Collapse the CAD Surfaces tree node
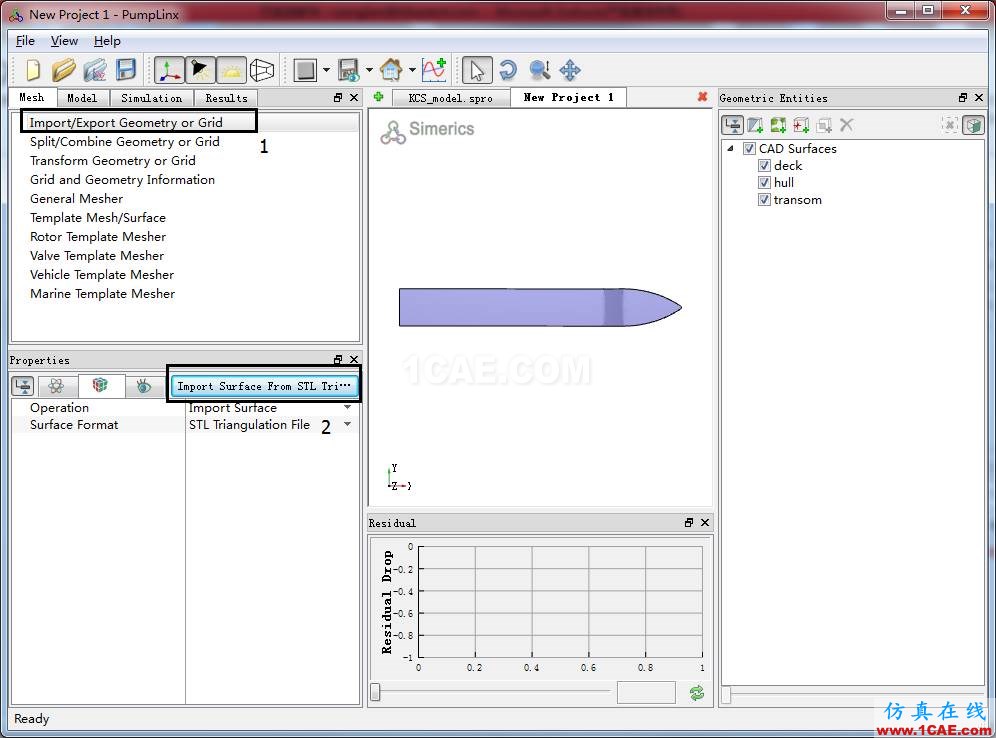 730,149
